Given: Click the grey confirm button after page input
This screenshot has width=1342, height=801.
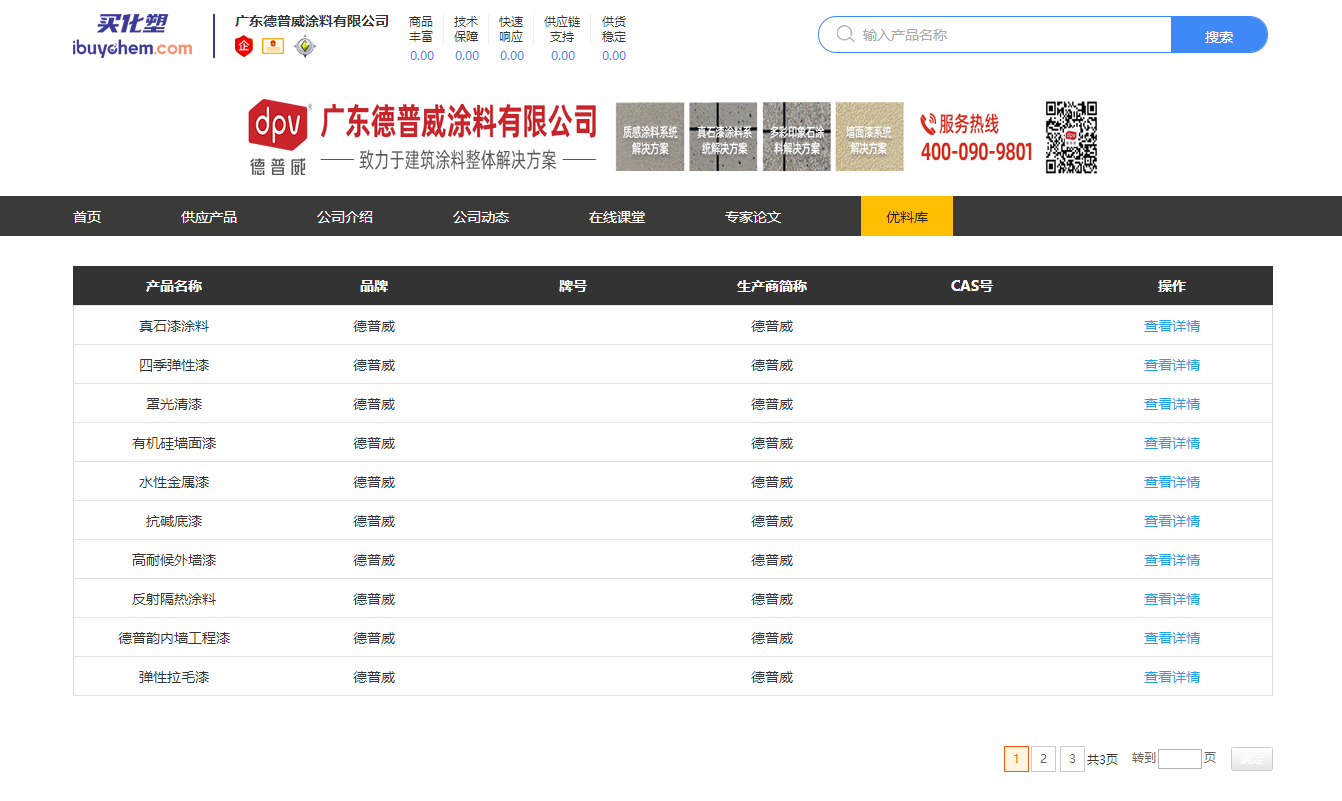Looking at the screenshot, I should click(1252, 759).
